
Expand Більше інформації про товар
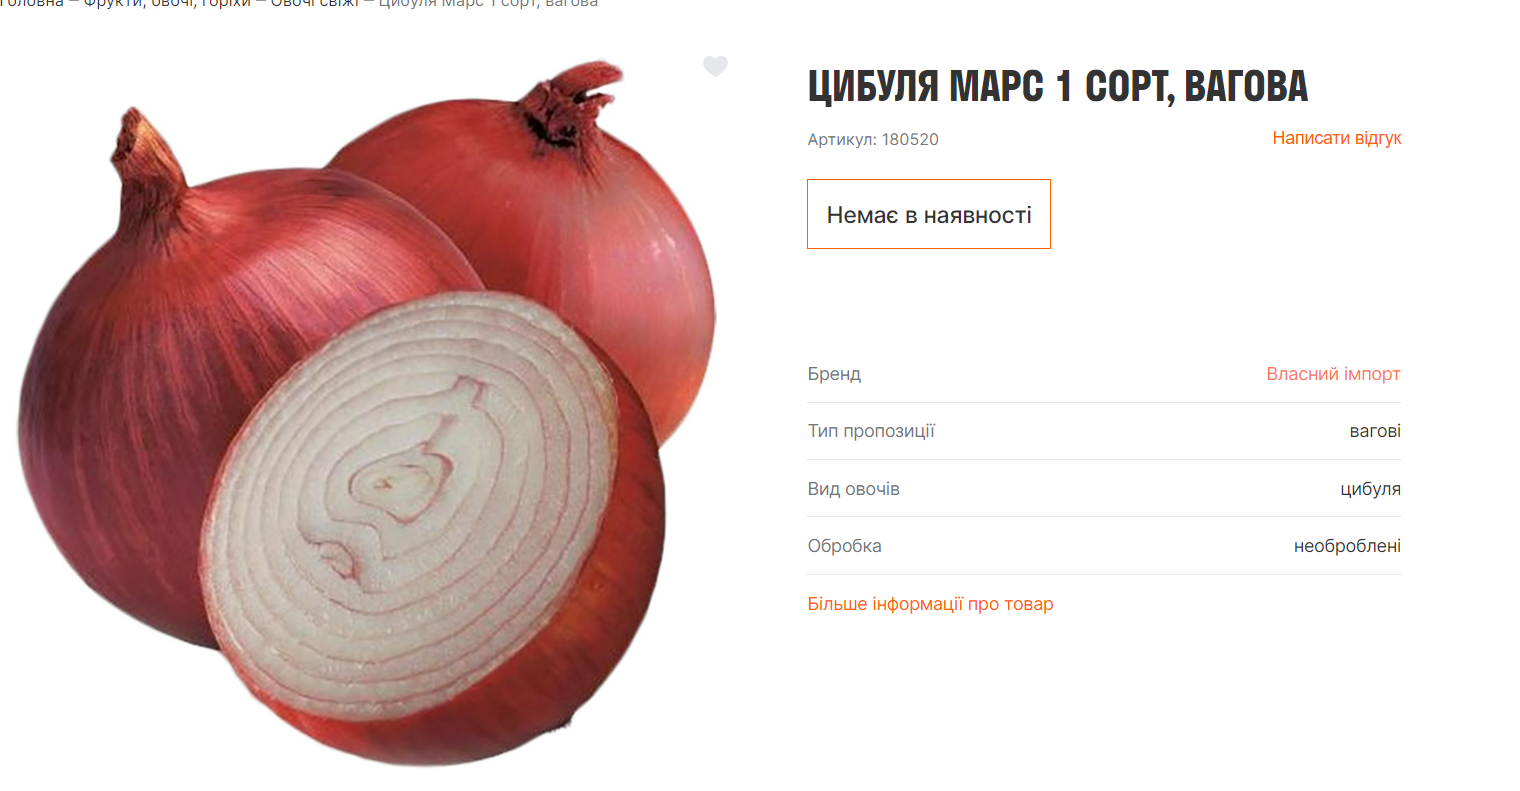tap(930, 604)
